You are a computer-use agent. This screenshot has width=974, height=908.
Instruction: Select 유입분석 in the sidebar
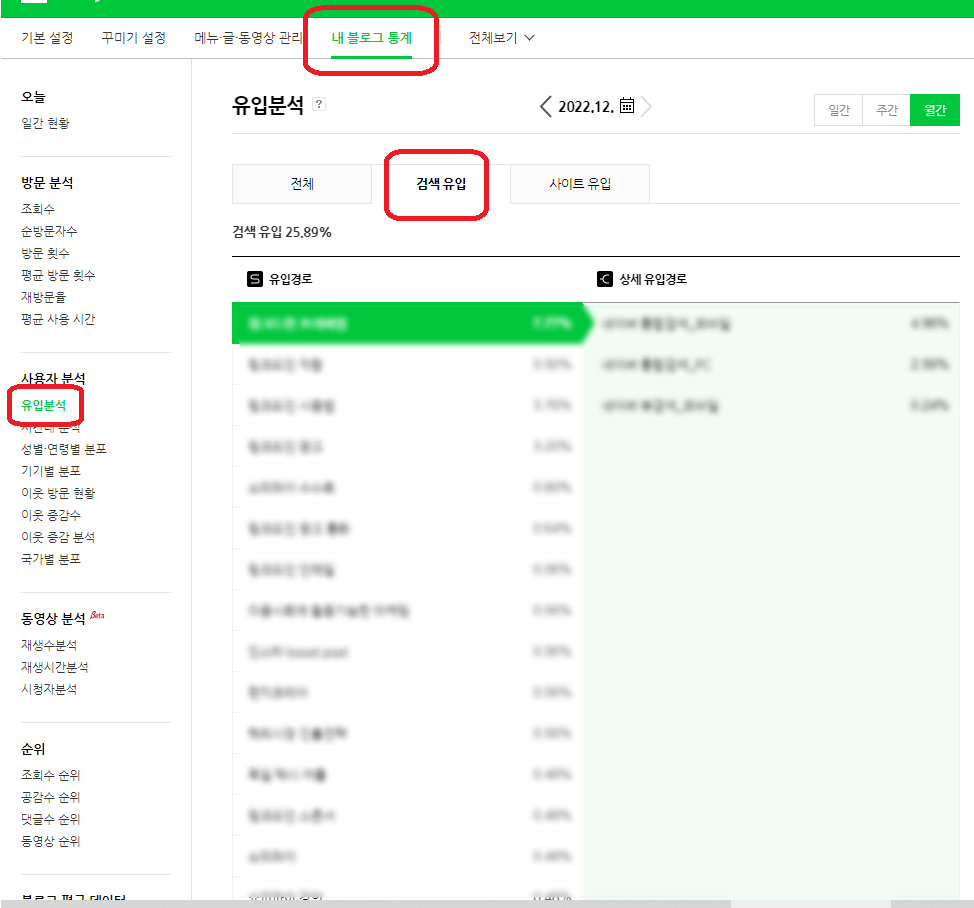pos(43,405)
